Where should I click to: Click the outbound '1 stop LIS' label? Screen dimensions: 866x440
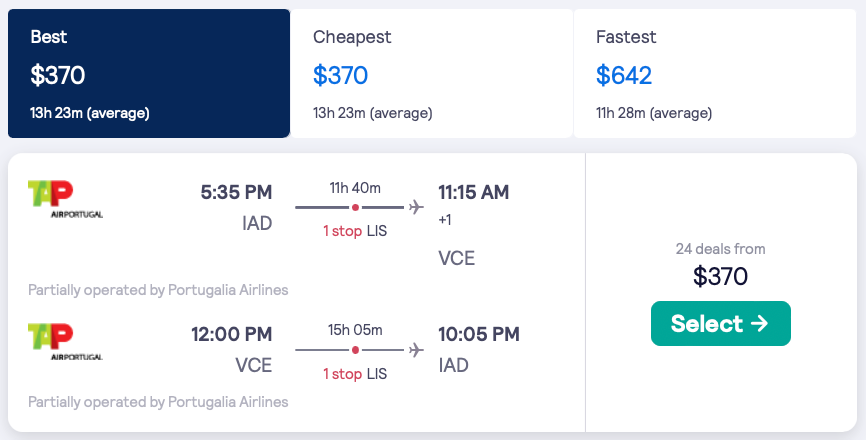click(355, 231)
